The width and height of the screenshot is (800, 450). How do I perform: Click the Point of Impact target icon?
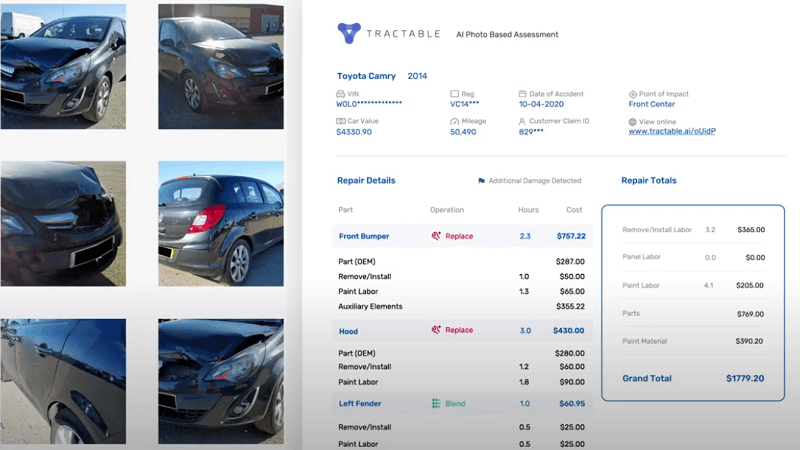click(633, 94)
